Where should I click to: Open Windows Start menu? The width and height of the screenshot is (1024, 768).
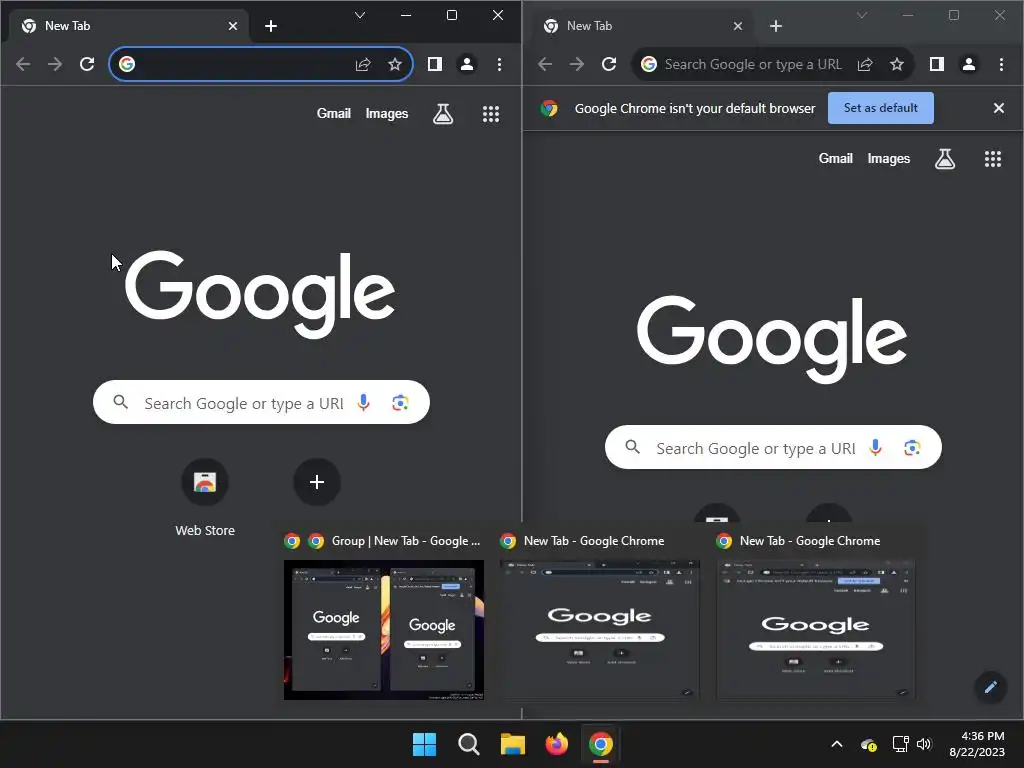(424, 744)
